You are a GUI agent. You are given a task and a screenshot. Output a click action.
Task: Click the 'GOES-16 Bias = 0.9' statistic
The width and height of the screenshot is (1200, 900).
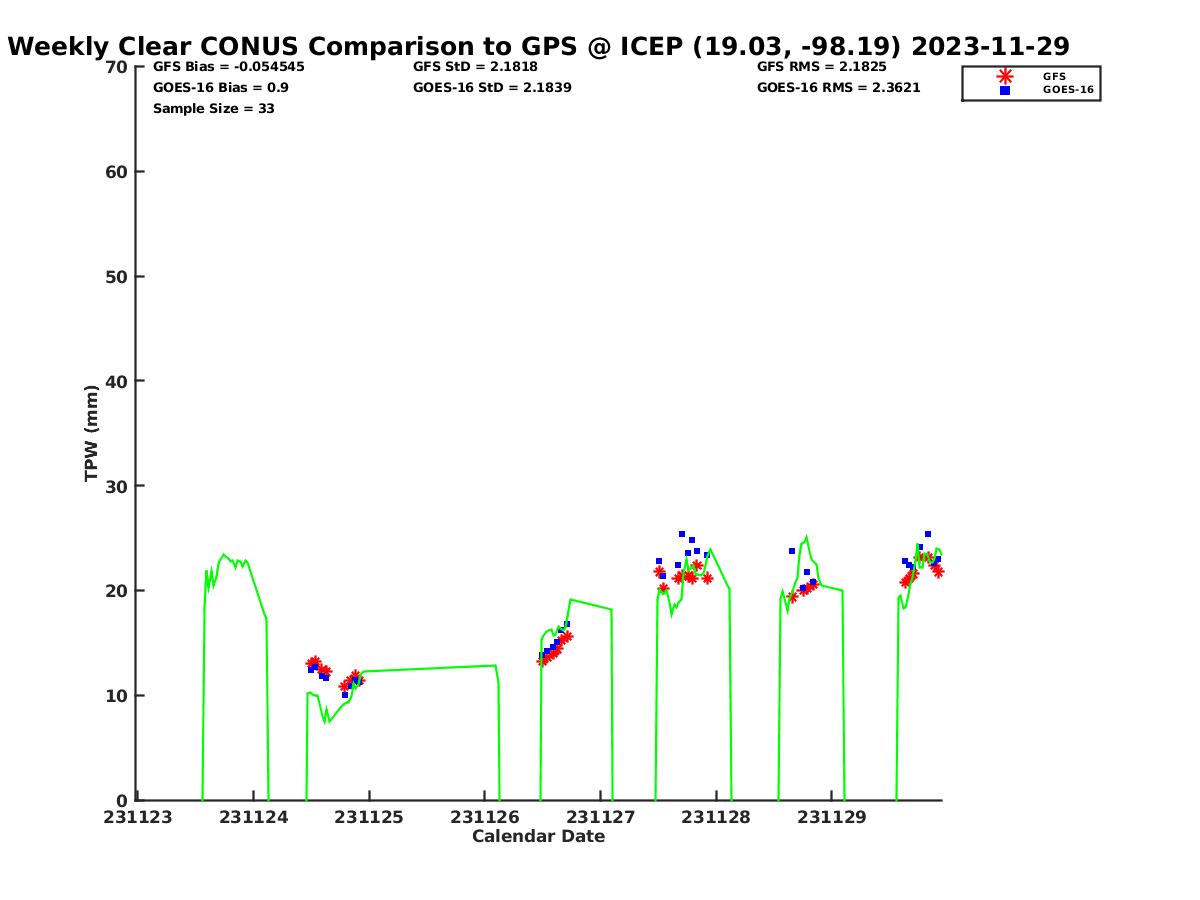[221, 87]
